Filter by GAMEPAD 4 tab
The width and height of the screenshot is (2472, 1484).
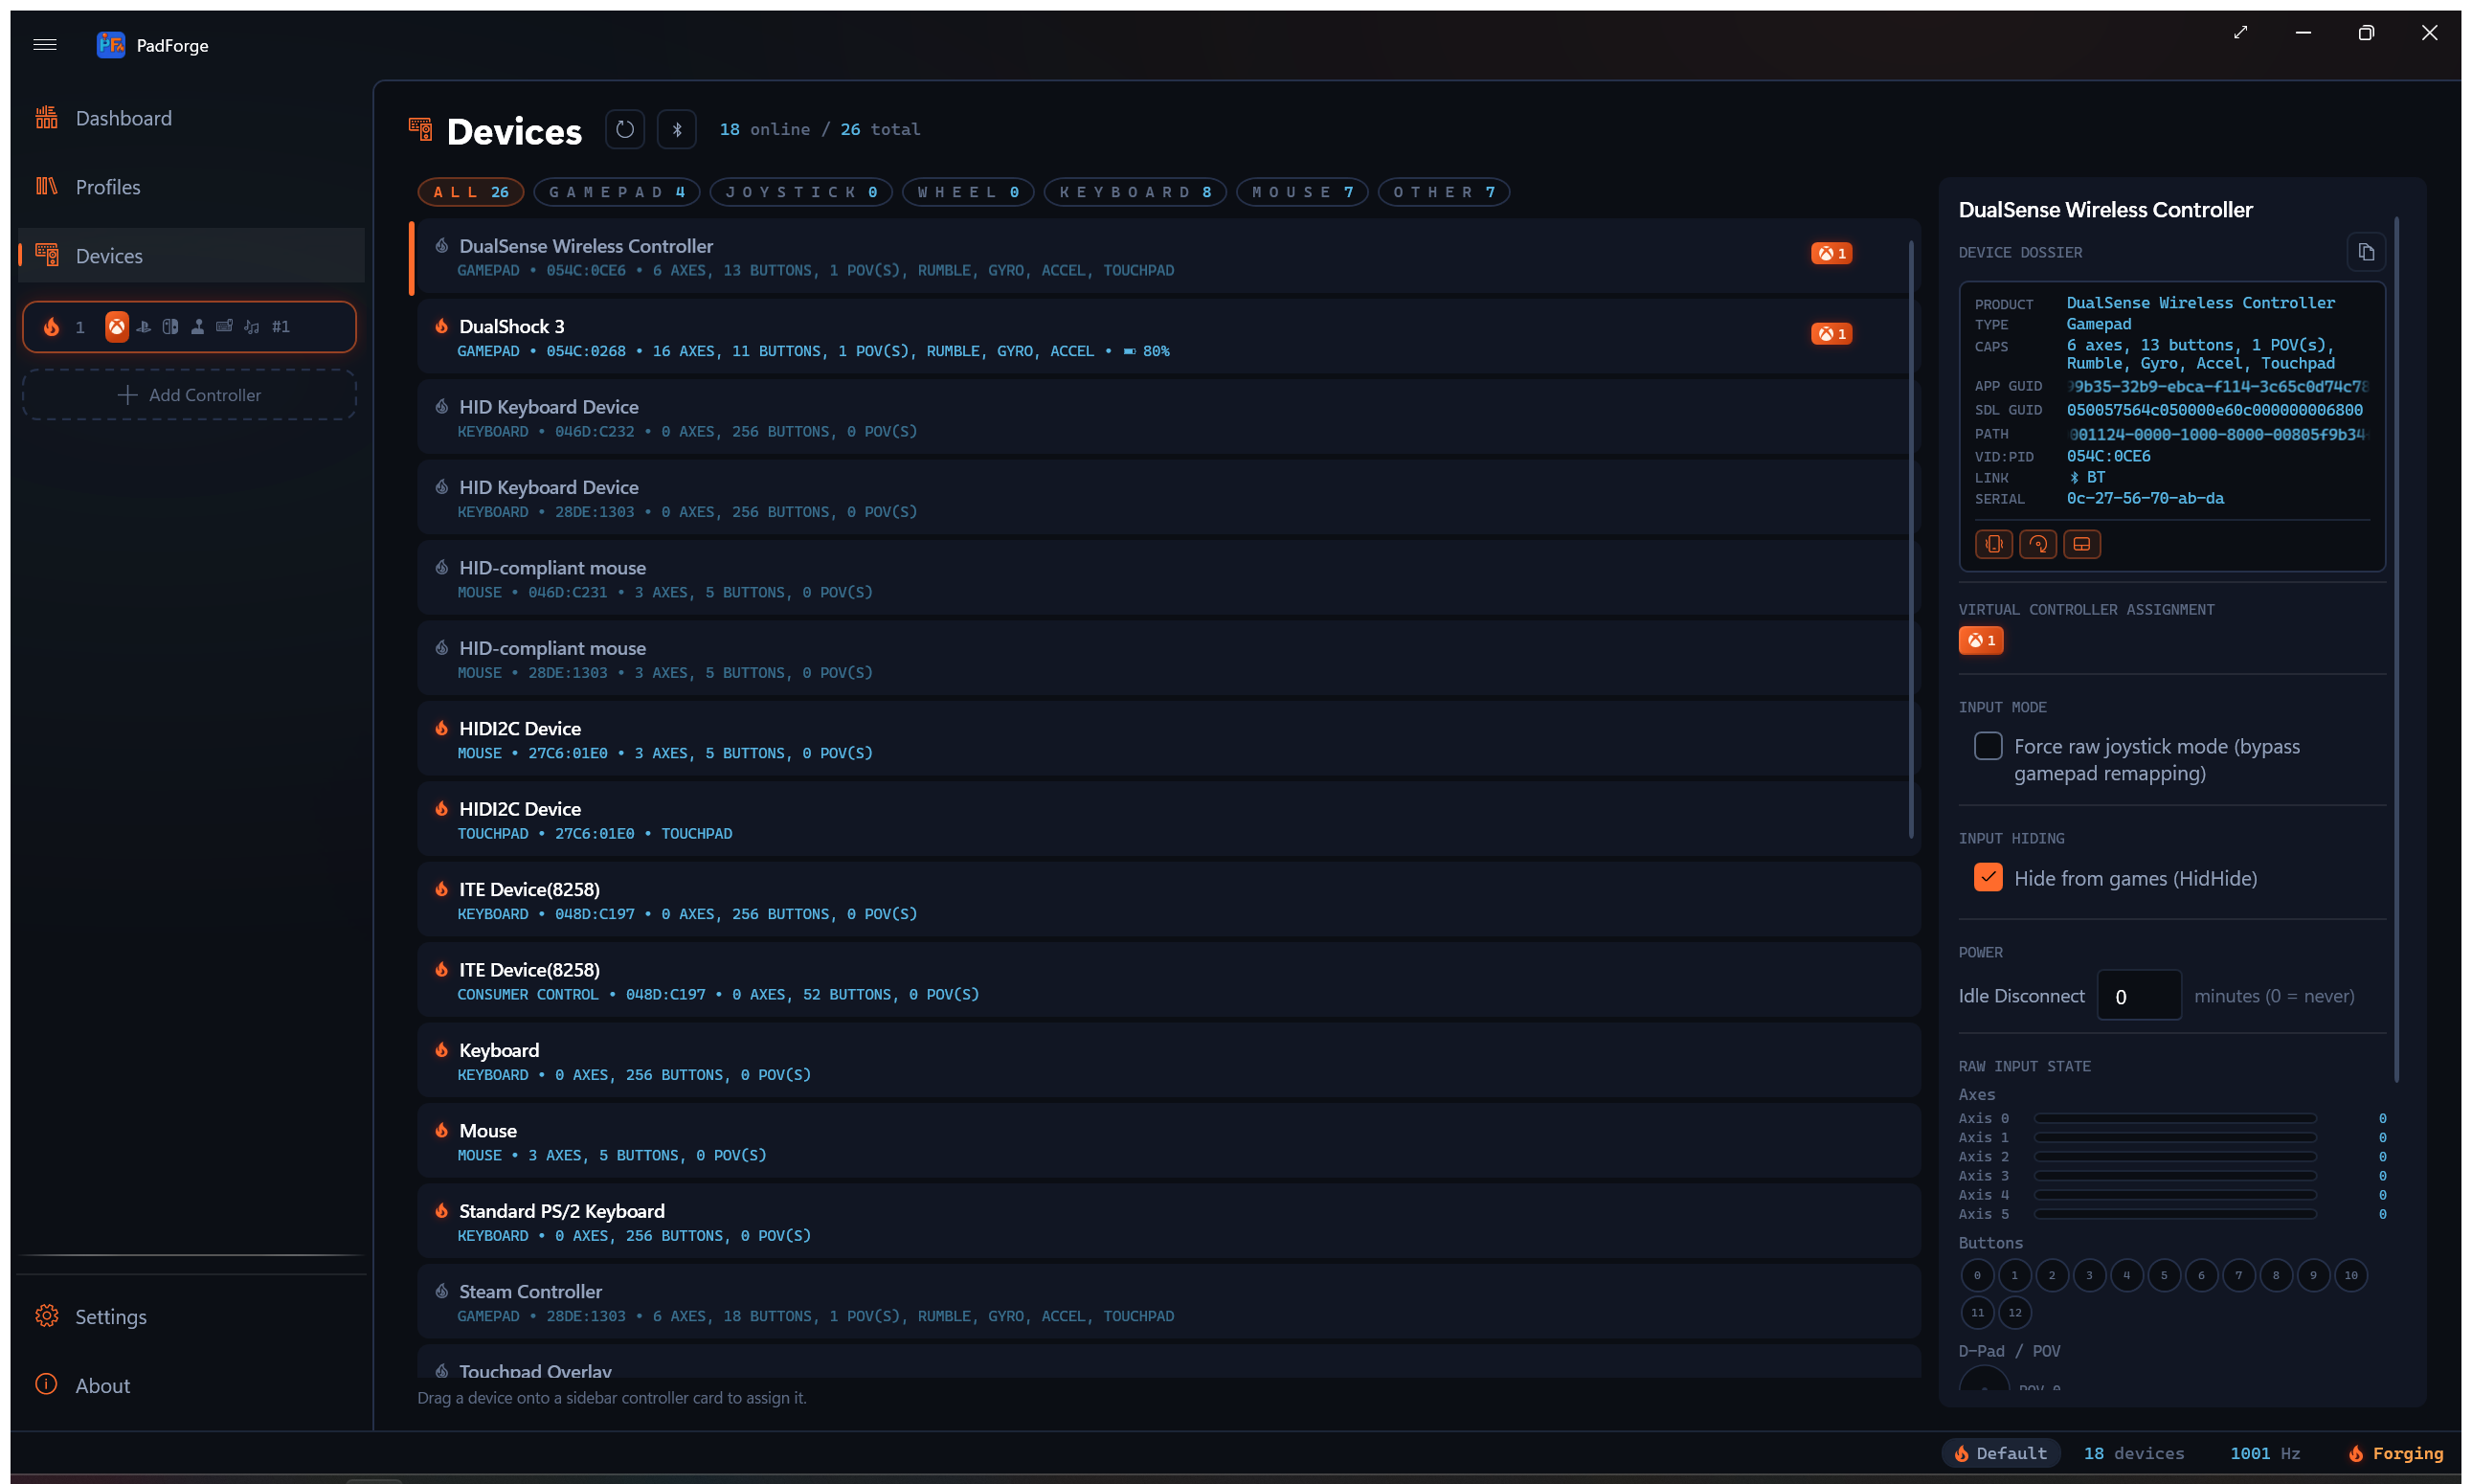(617, 192)
